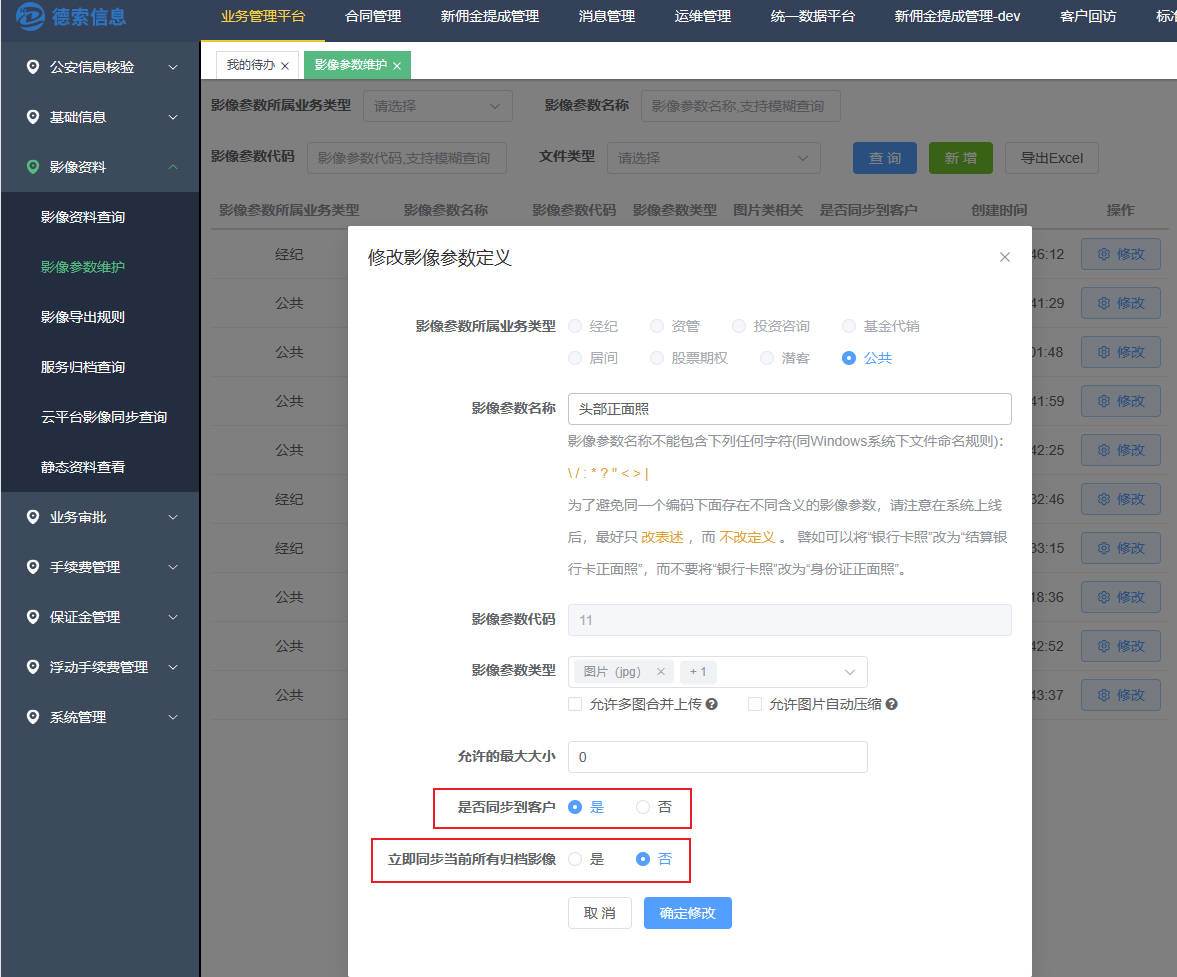Enable 允许多图合并上传 checkbox
1177x977 pixels.
pyautogui.click(x=575, y=704)
